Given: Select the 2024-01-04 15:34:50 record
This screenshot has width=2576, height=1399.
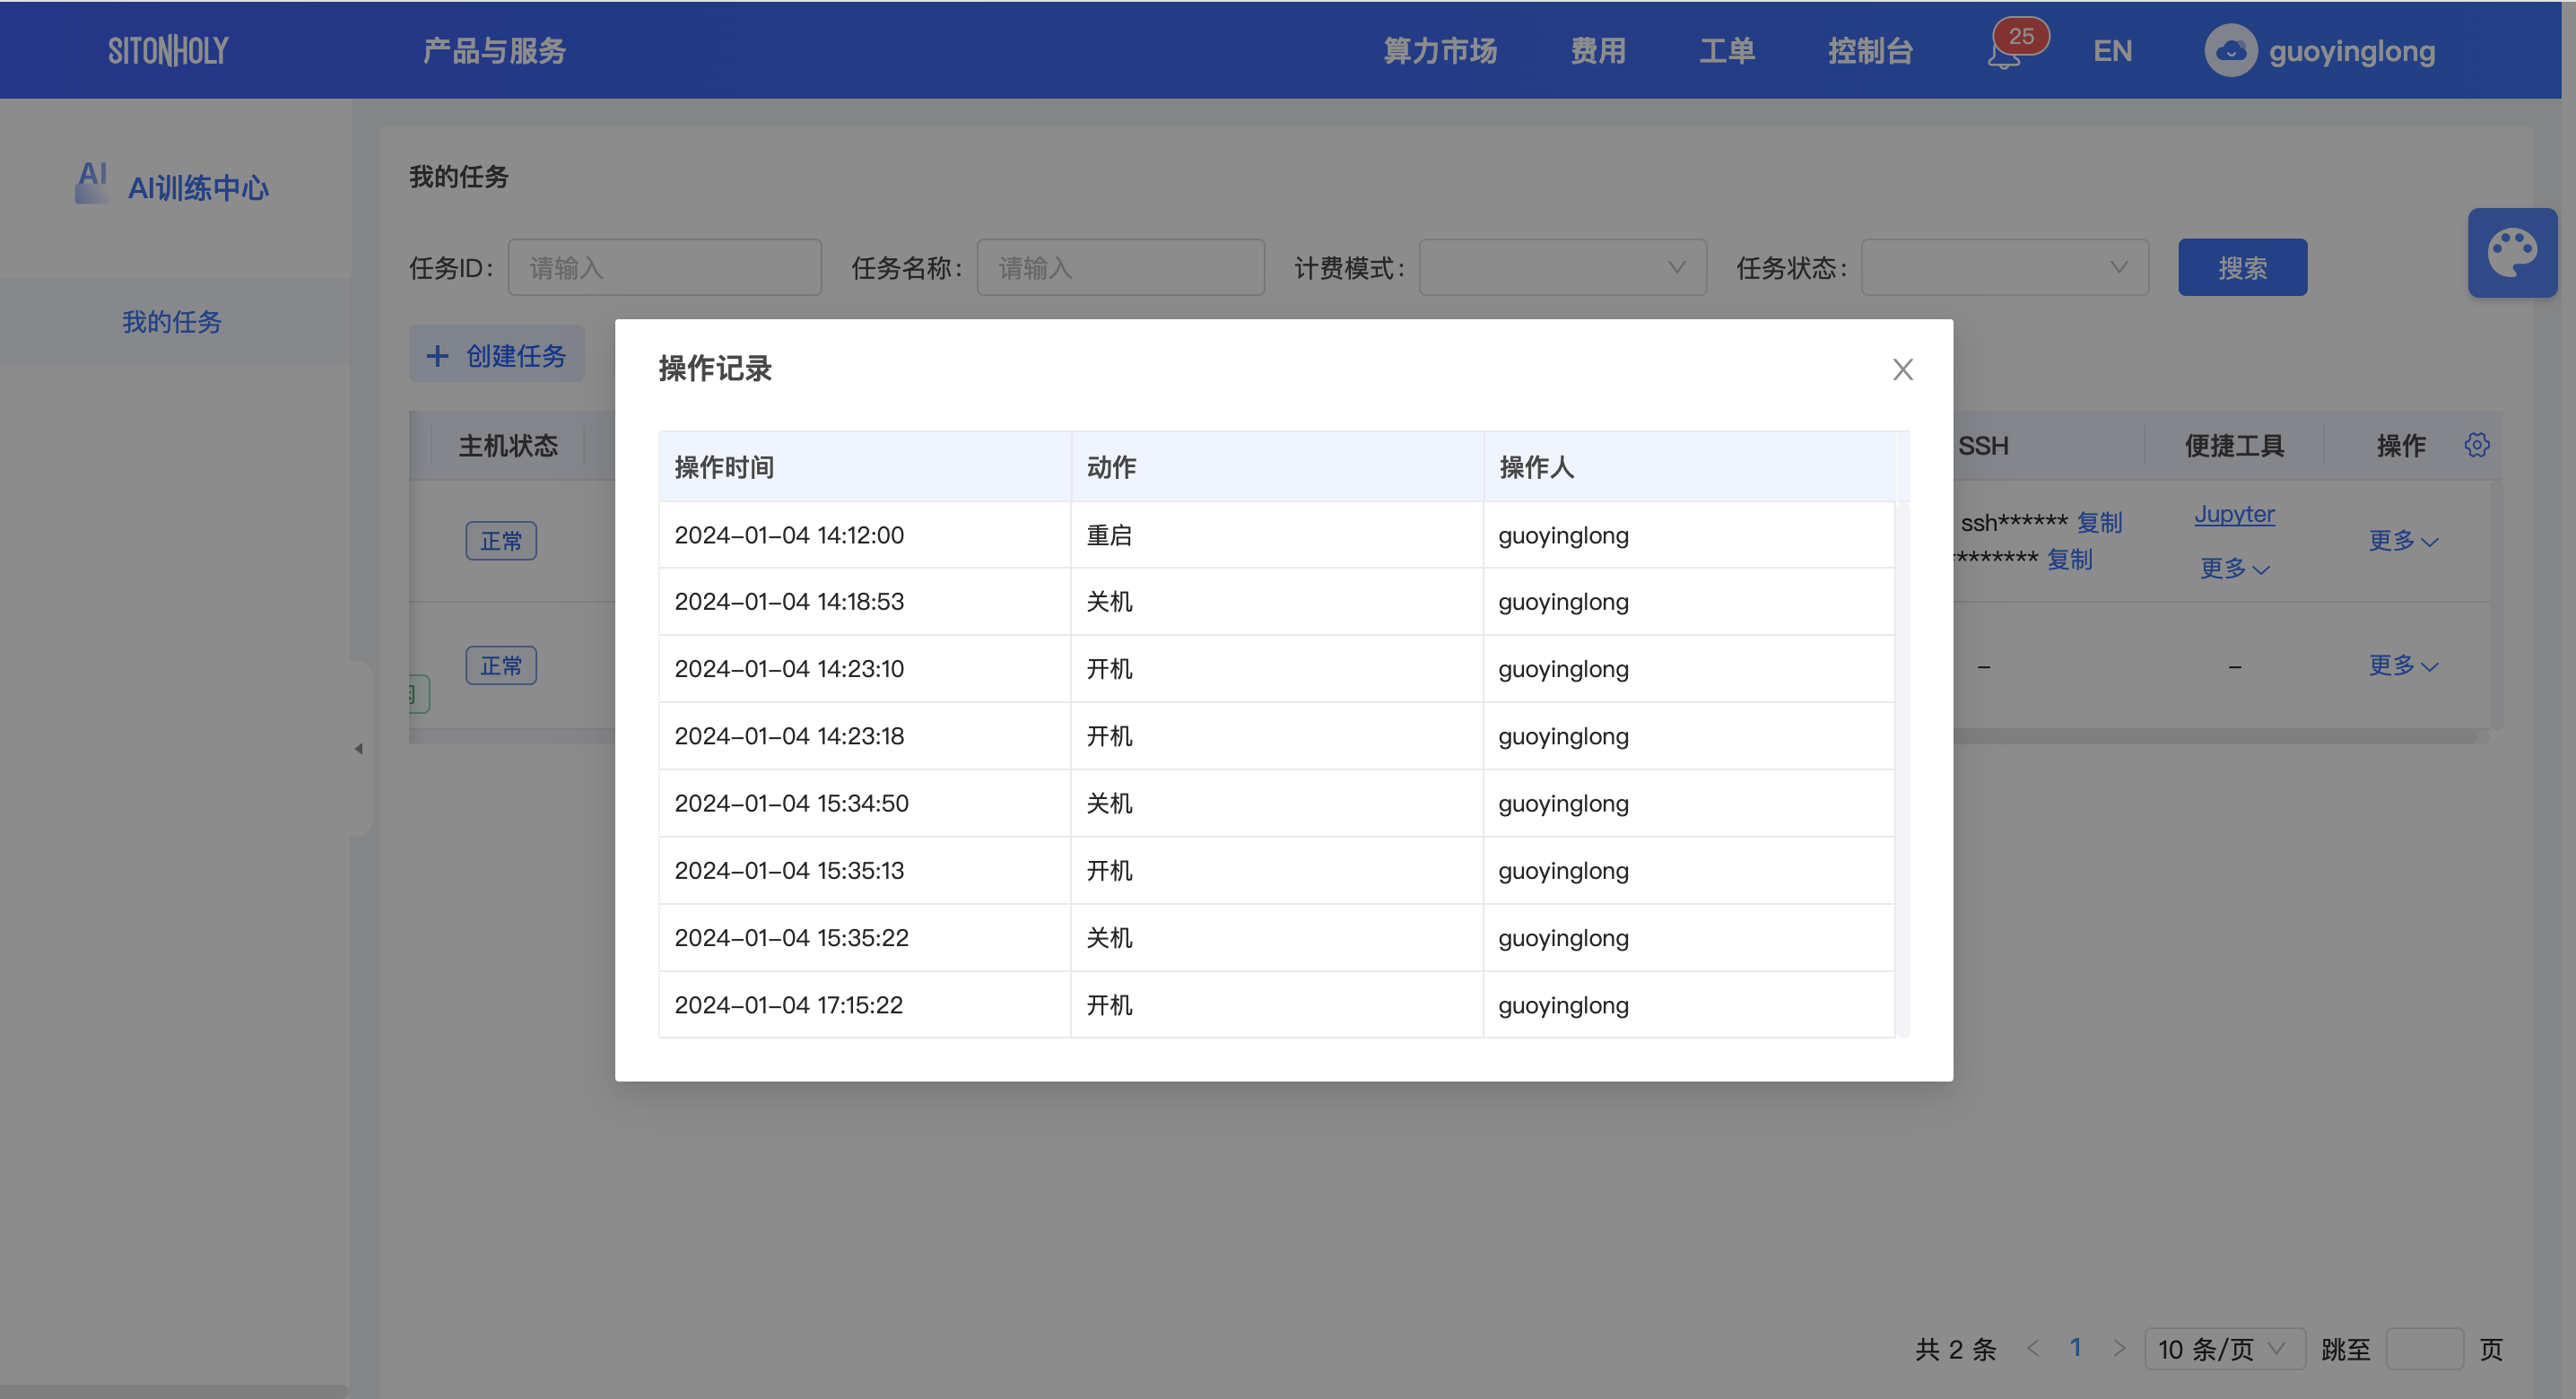Looking at the screenshot, I should pyautogui.click(x=1277, y=803).
